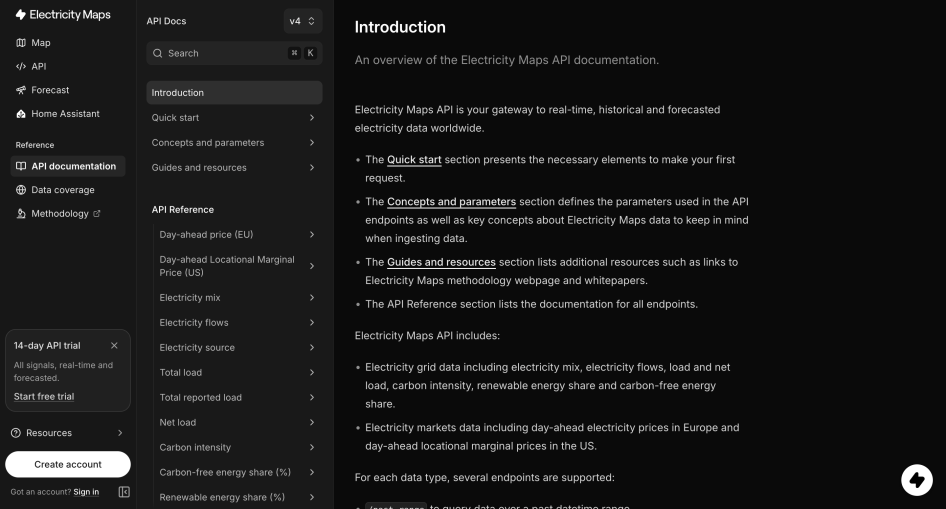Expand the Resources menu chevron

click(120, 432)
